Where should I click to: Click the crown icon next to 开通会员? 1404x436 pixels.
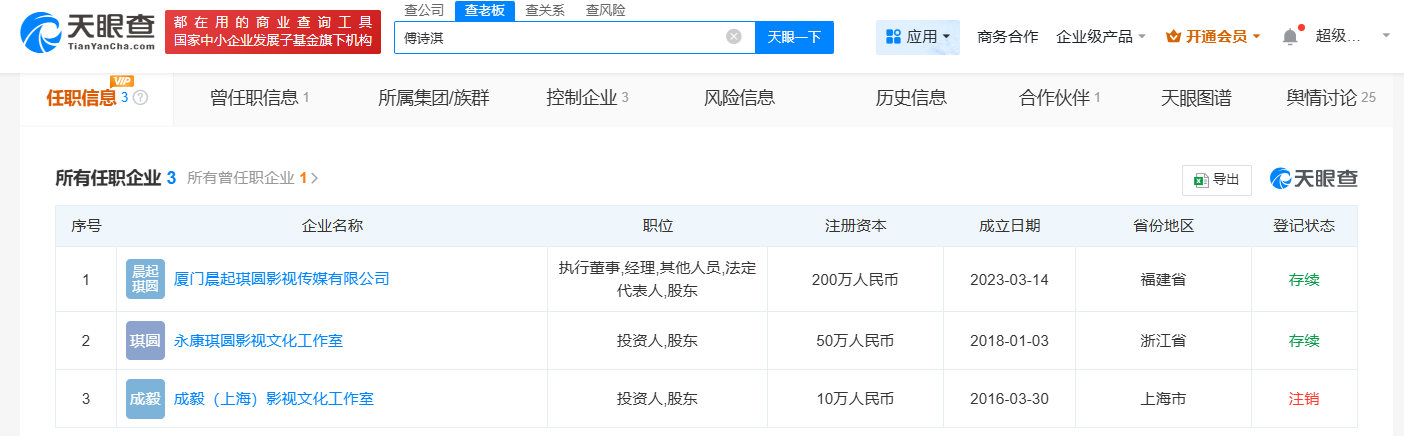tap(1174, 37)
